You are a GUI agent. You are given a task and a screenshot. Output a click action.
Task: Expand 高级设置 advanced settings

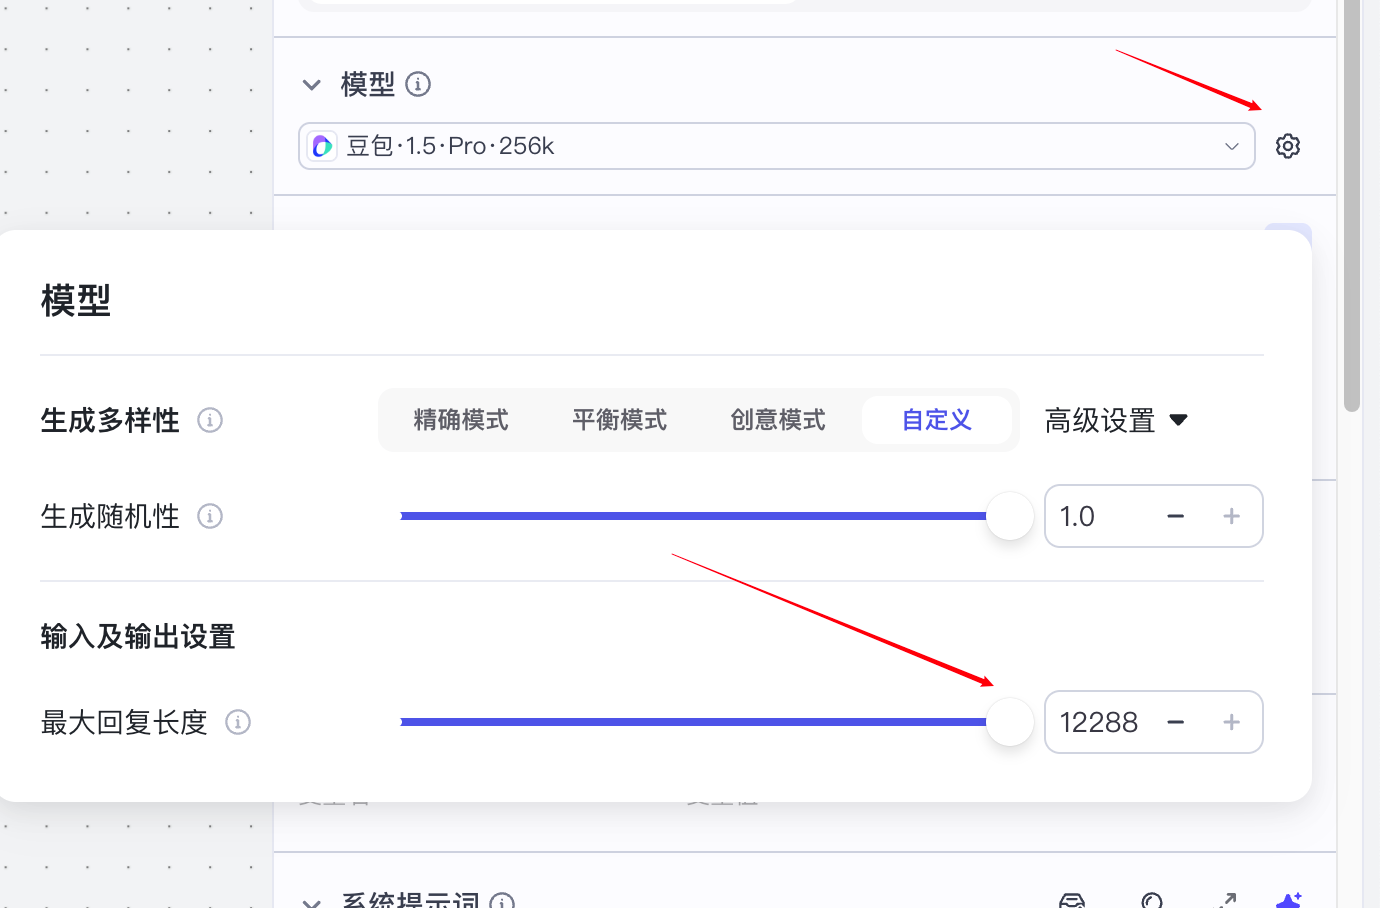tap(1115, 420)
